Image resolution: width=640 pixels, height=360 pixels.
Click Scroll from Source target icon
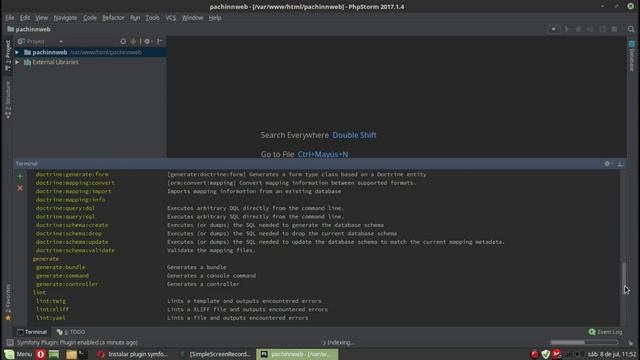pos(123,41)
